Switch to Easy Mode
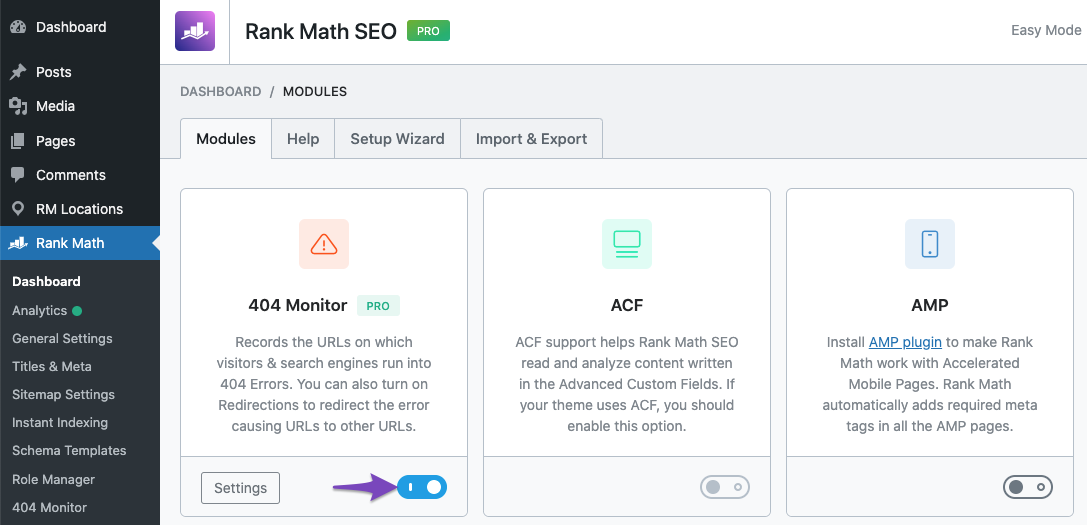Screen dimensions: 1087x525 click(x=1046, y=30)
